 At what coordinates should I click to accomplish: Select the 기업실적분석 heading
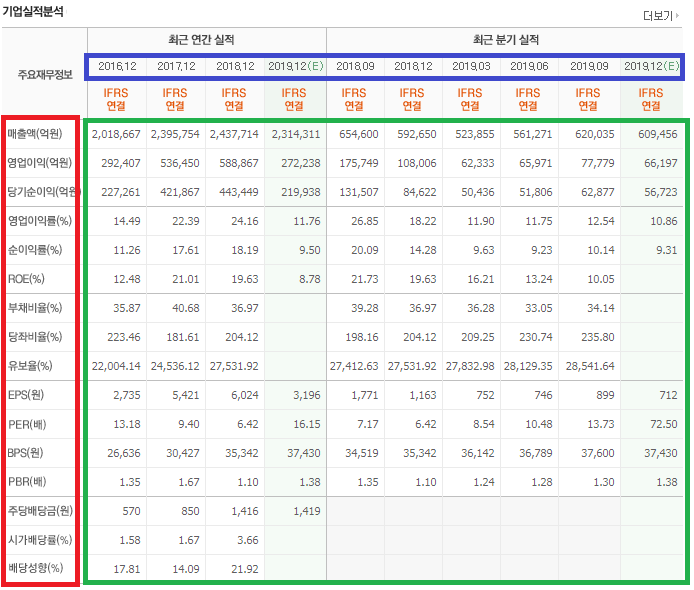point(33,11)
